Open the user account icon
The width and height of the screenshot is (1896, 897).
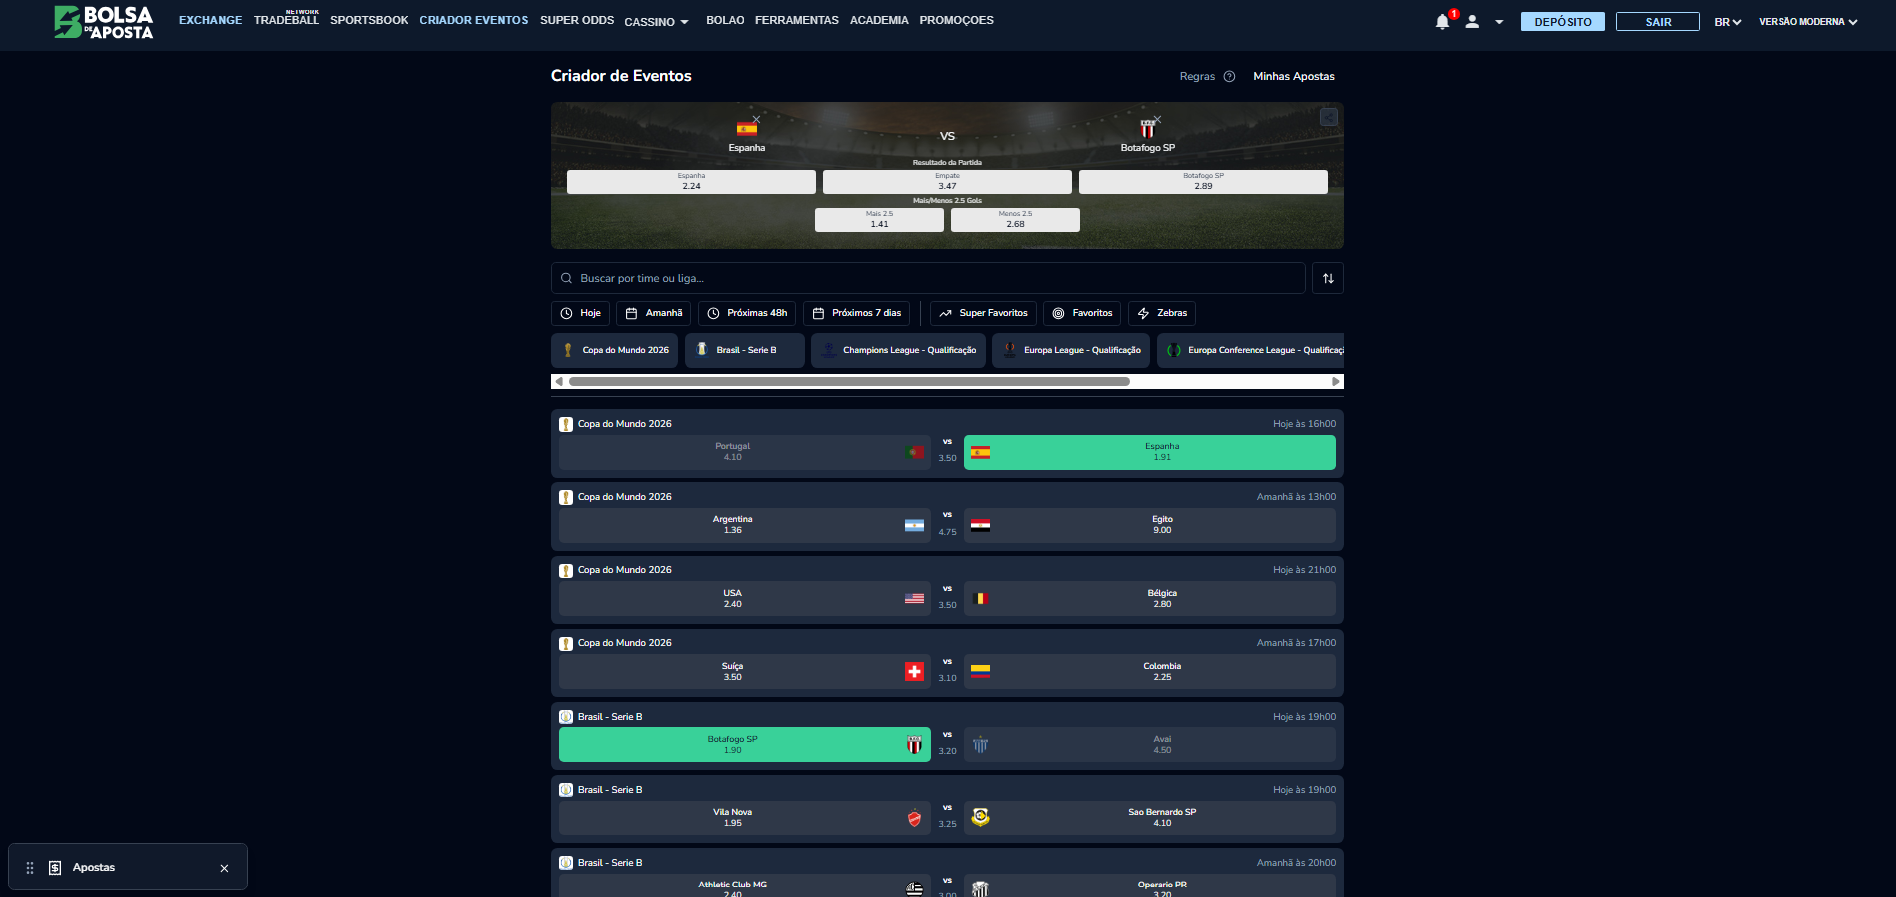1472,22
